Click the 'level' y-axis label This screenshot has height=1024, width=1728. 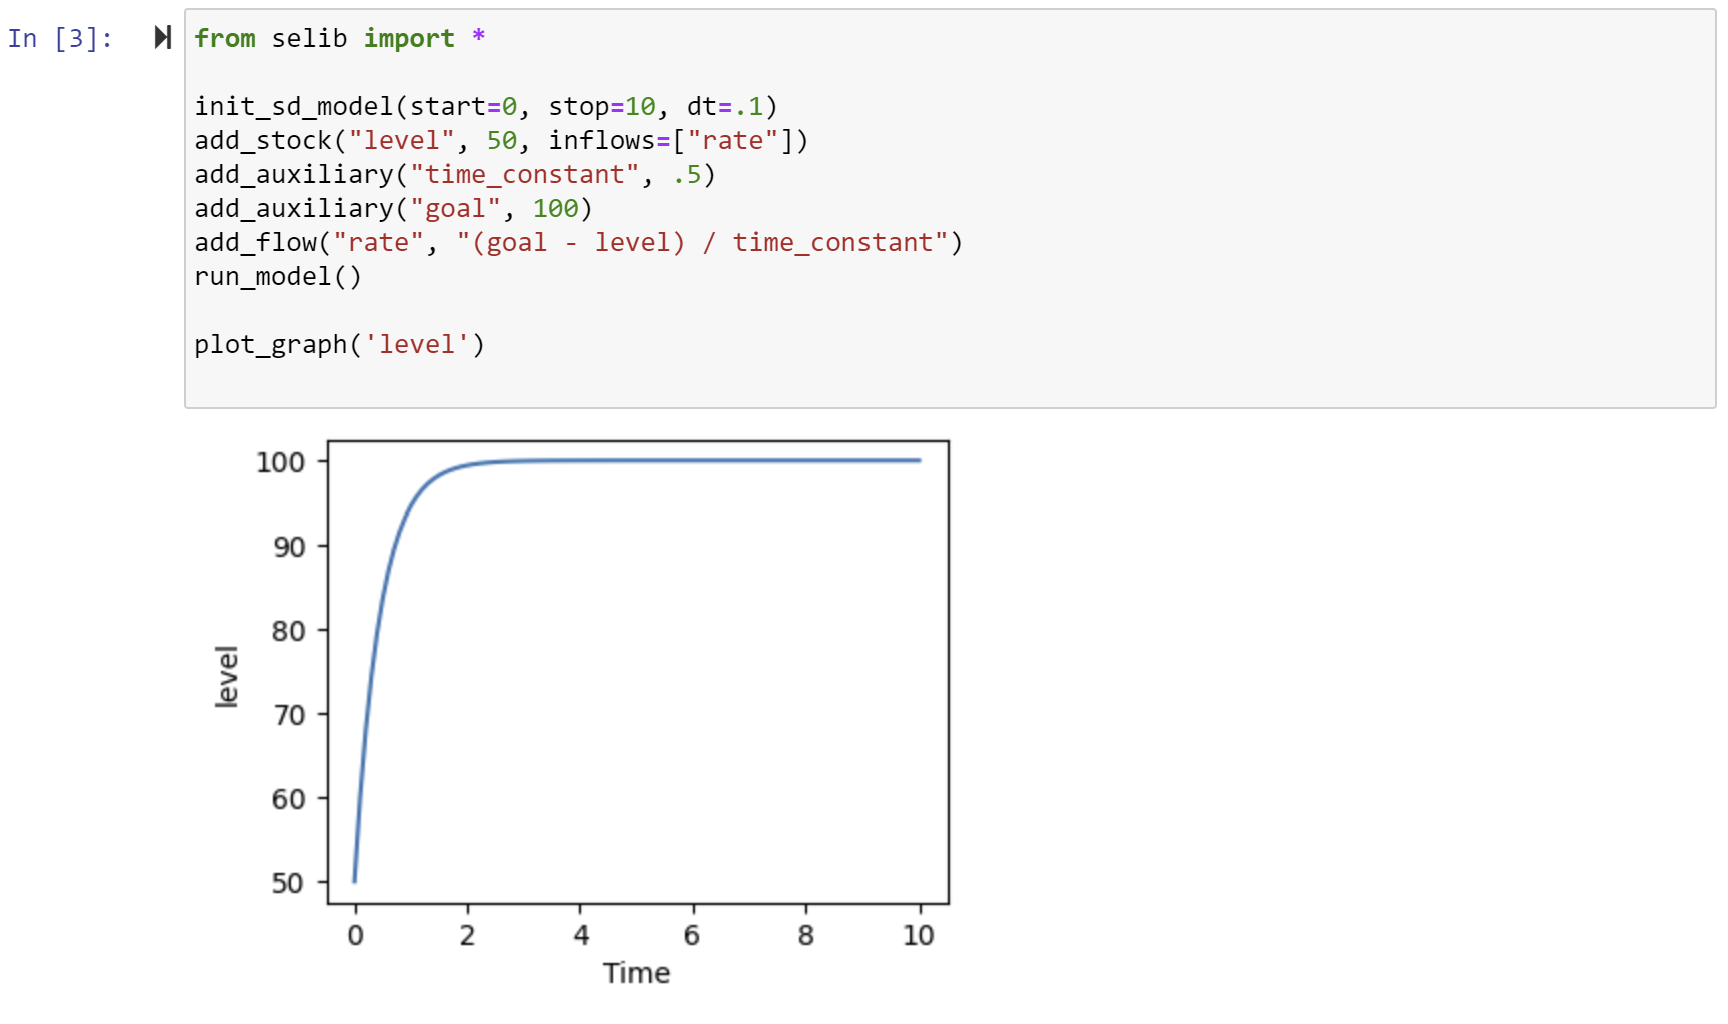227,677
